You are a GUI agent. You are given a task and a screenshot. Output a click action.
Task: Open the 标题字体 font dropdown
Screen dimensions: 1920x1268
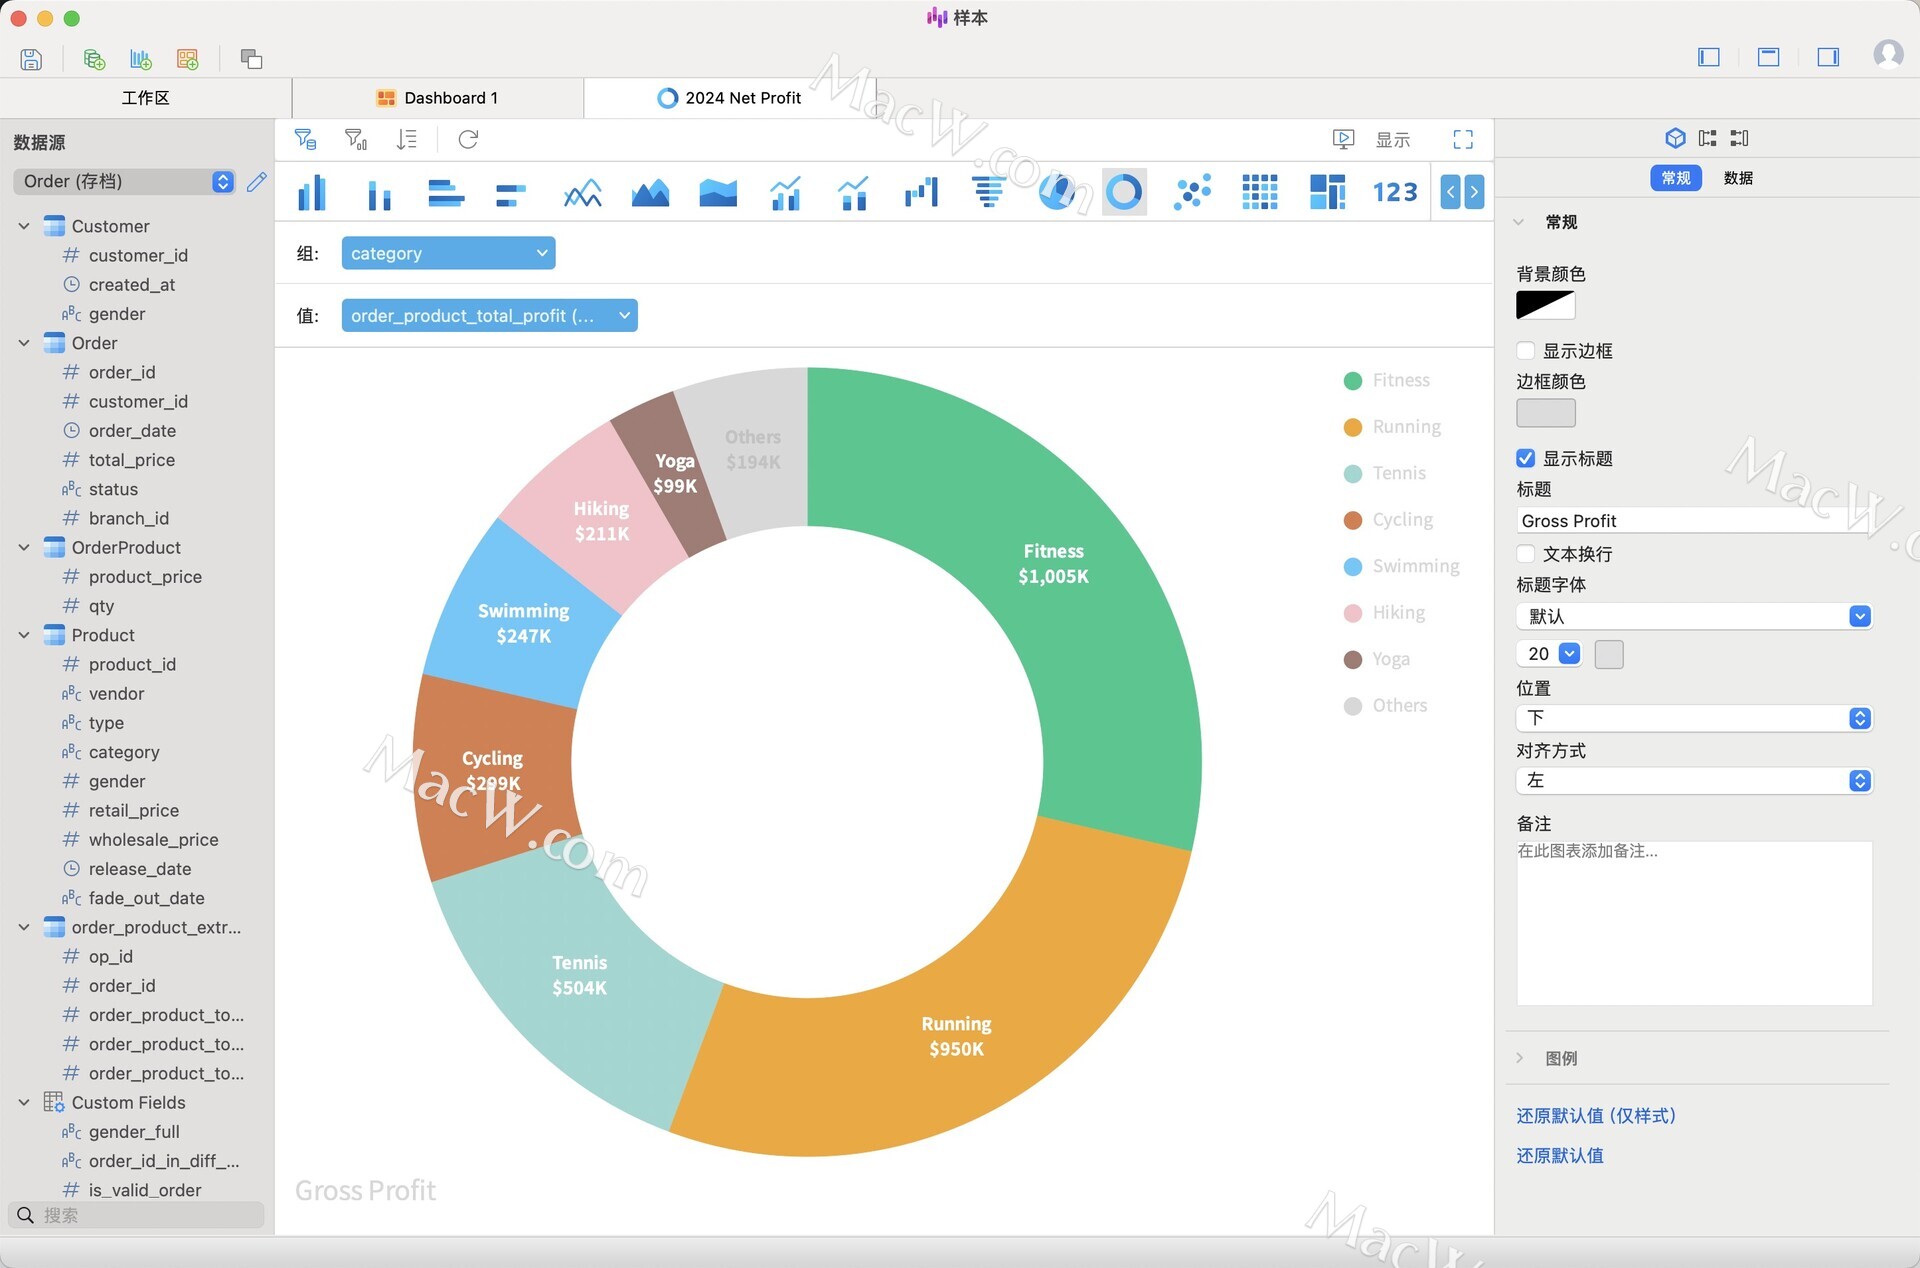(1694, 616)
